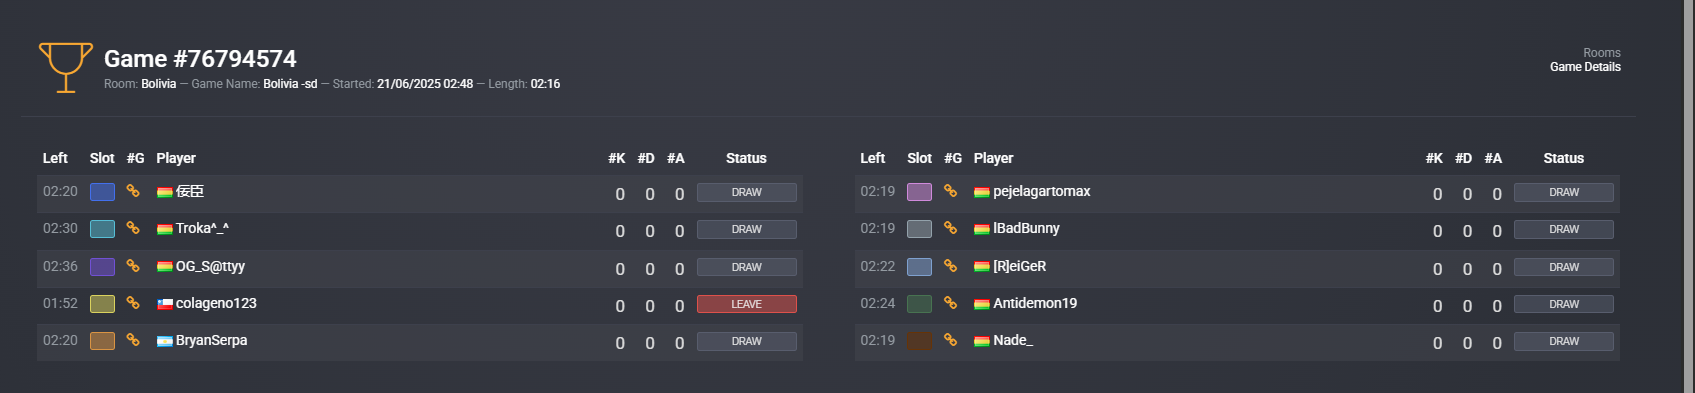The height and width of the screenshot is (393, 1695).
Task: Click the purple slot swatch of pejelagartomax
Action: coord(919,192)
